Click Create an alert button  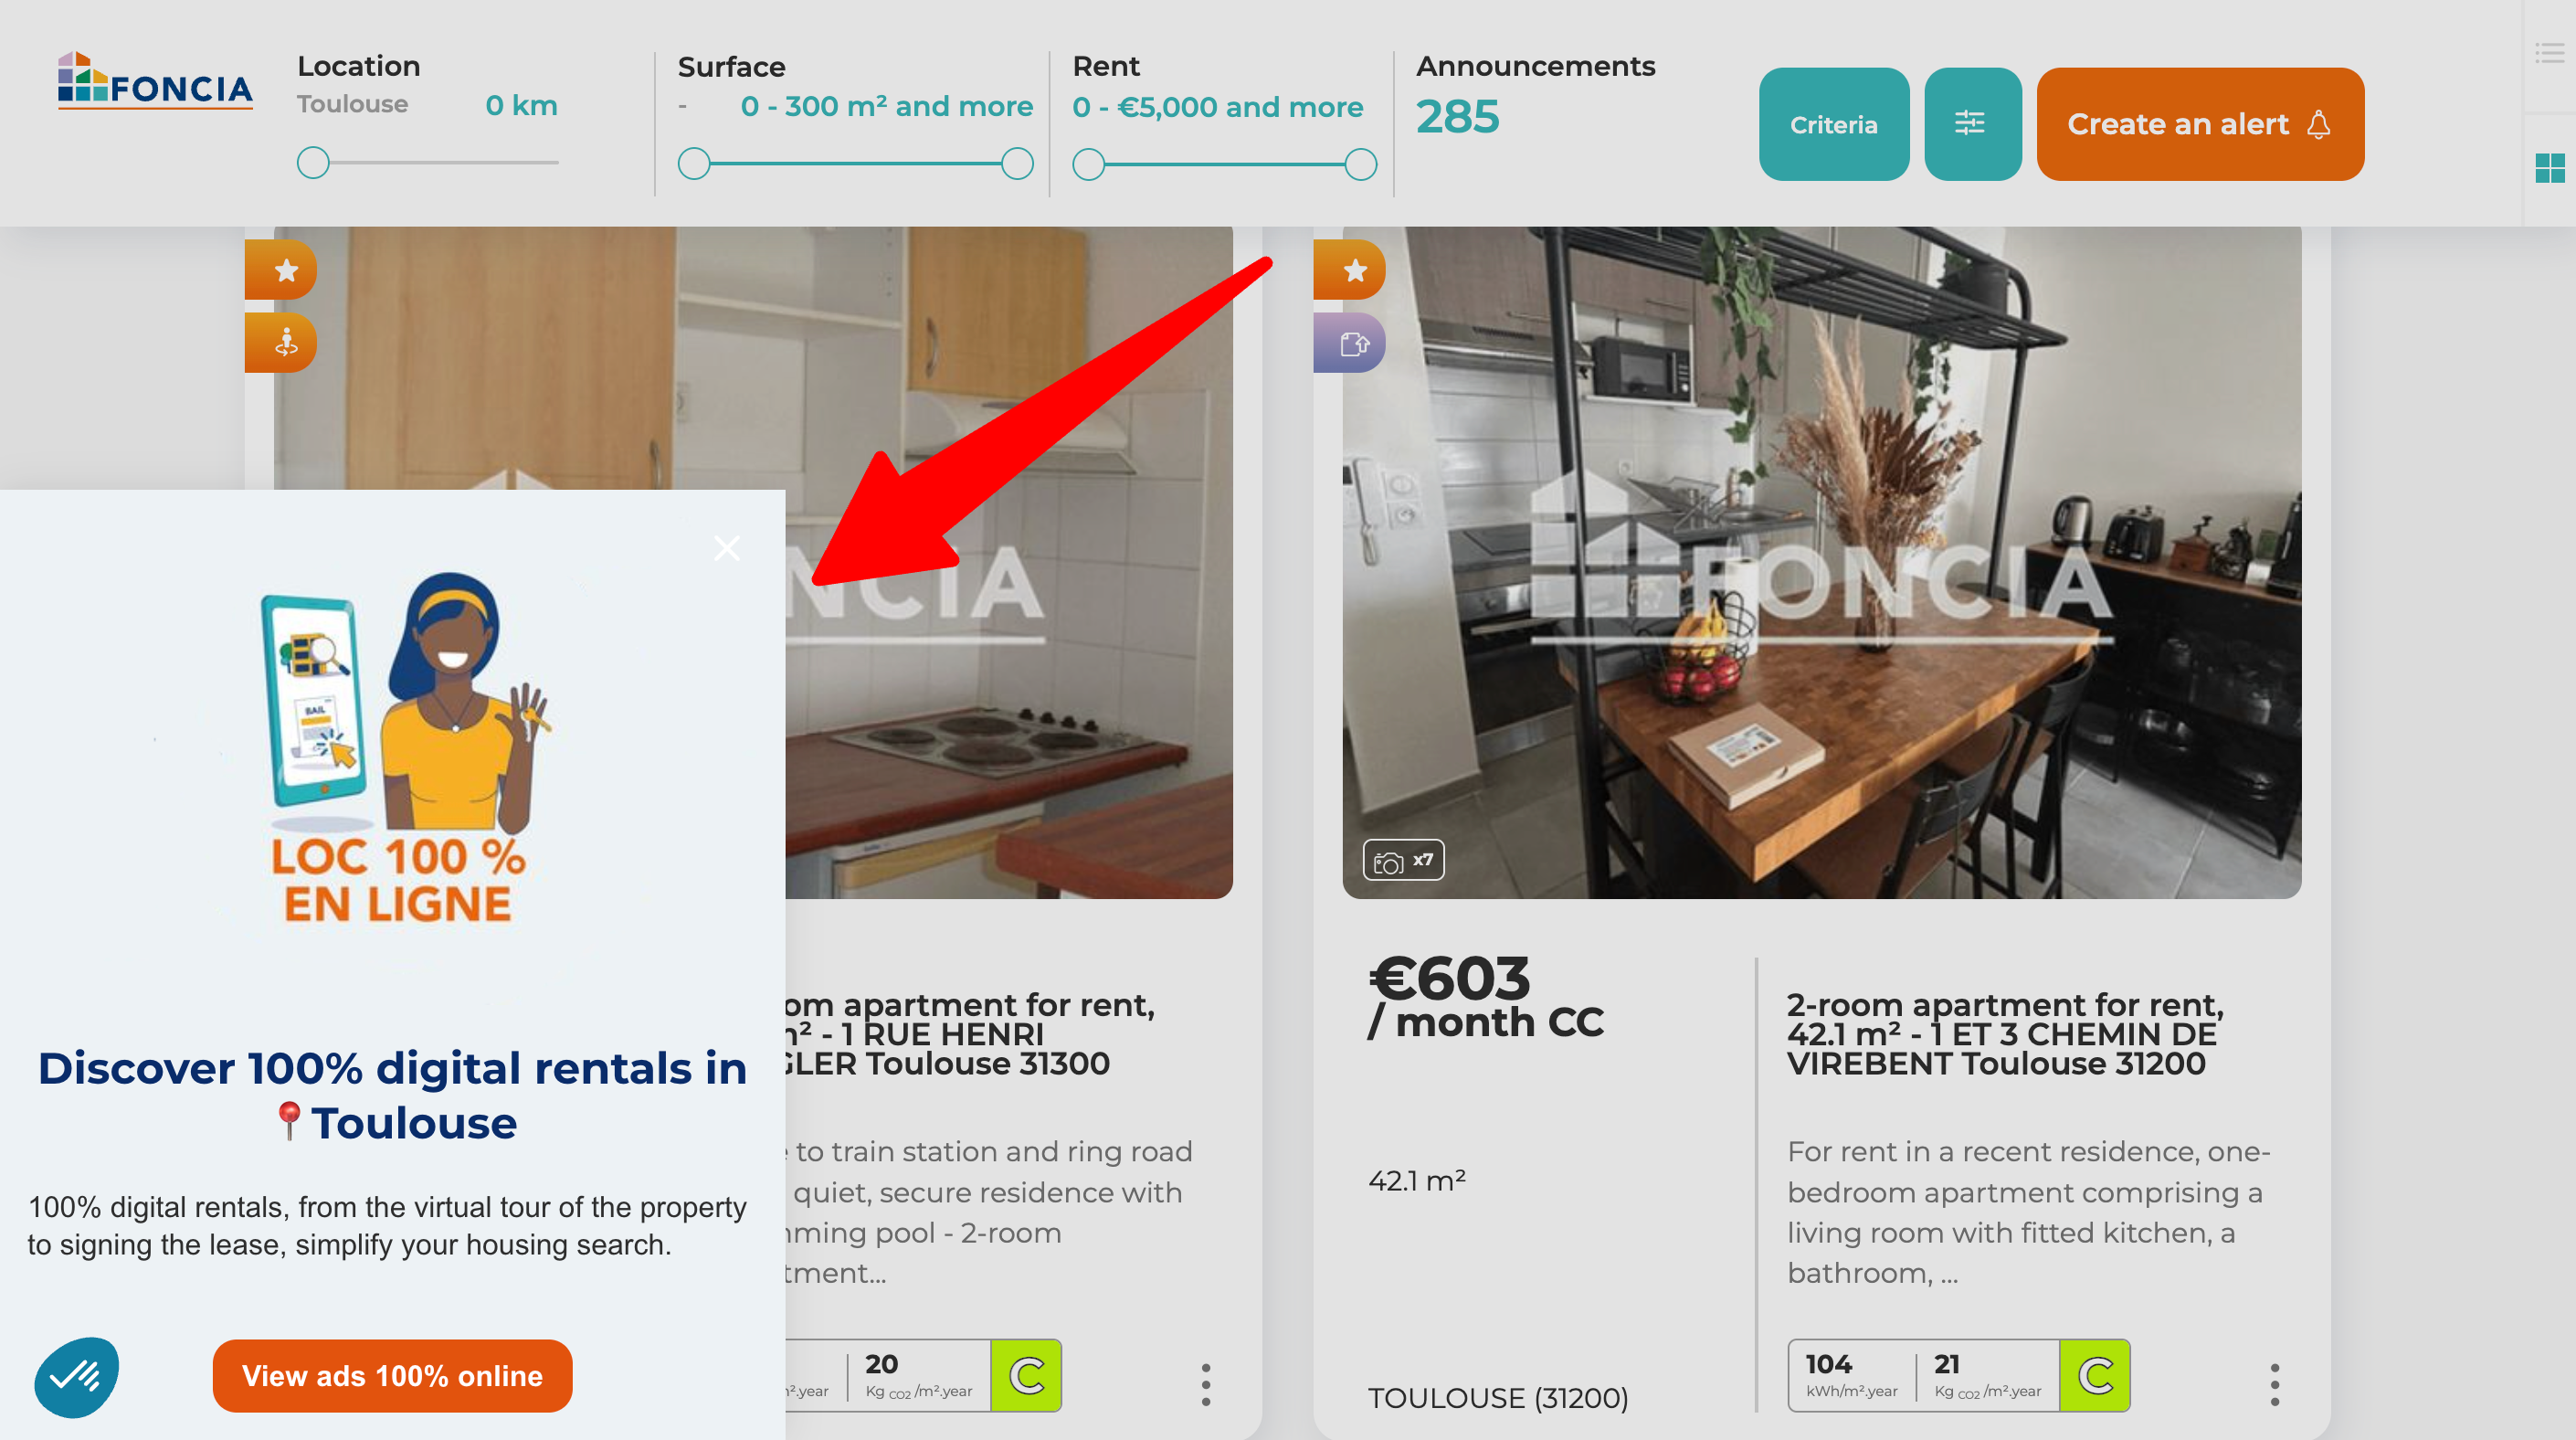pos(2200,124)
